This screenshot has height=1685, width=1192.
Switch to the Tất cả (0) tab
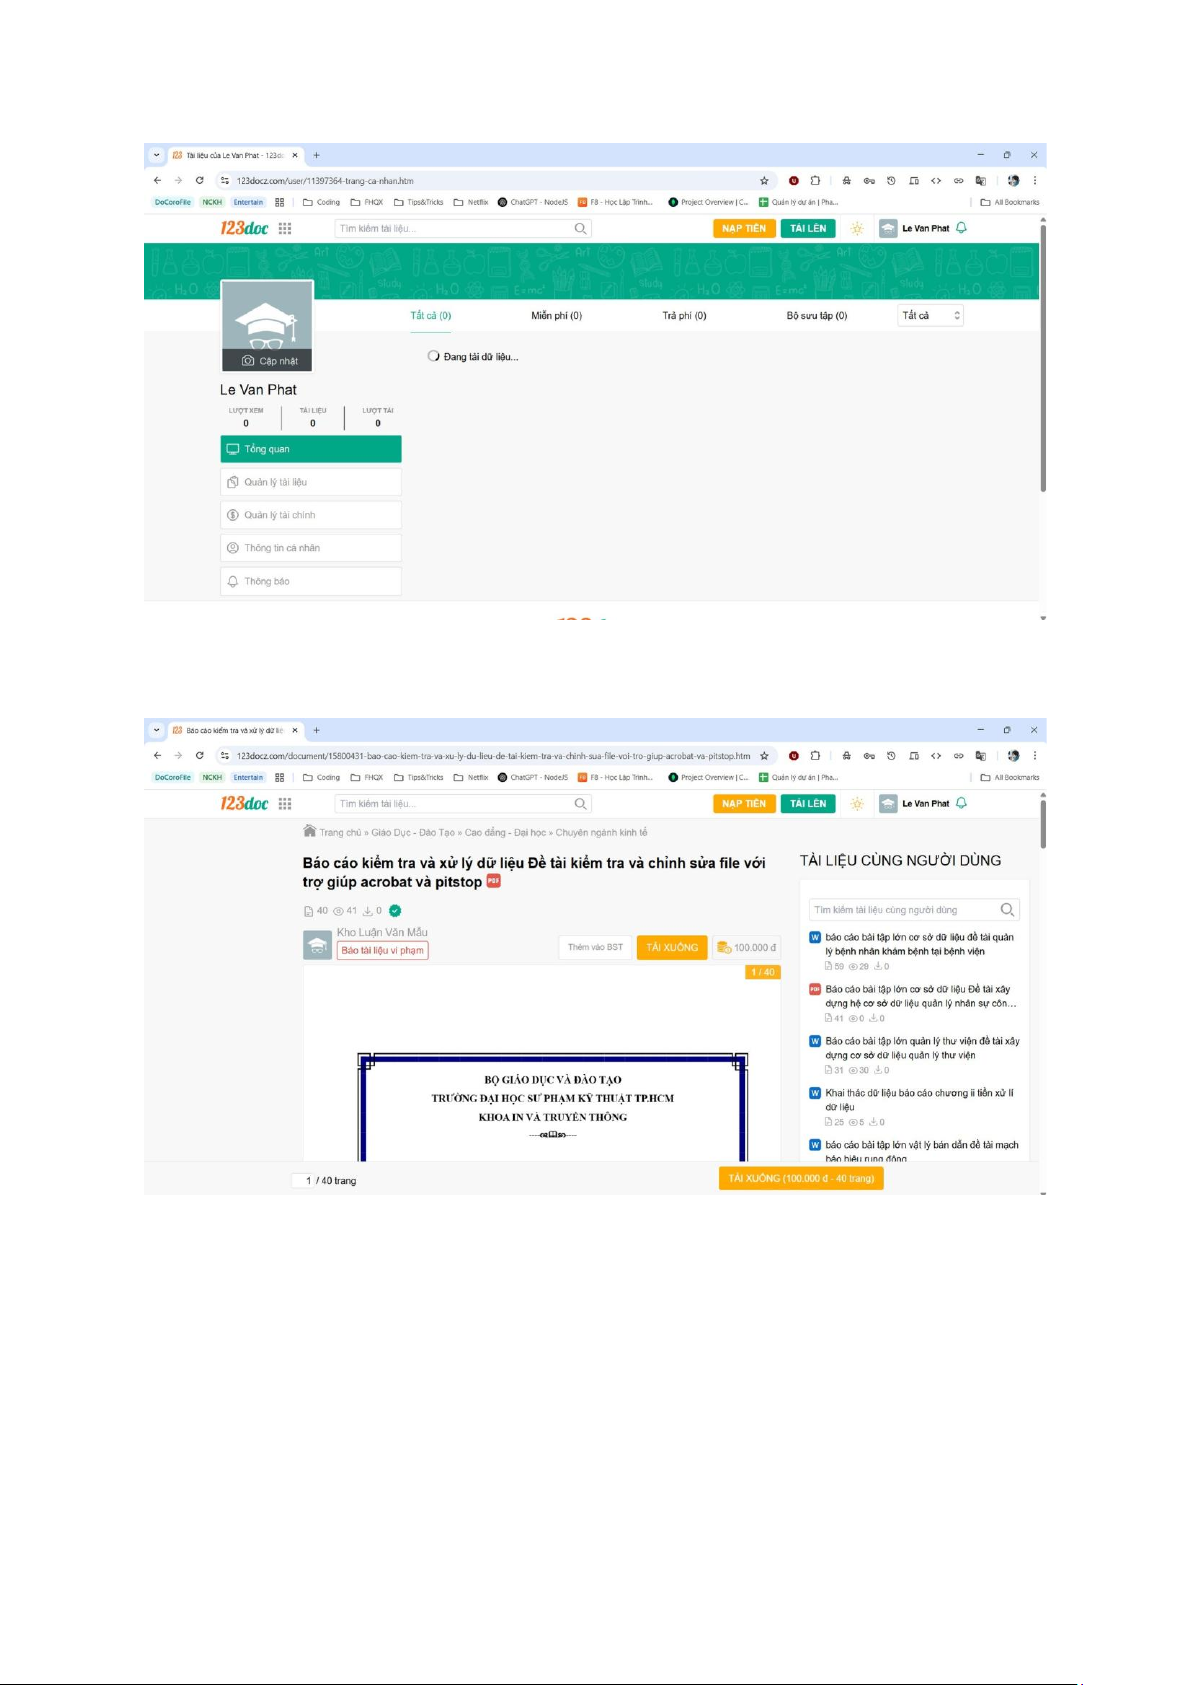(x=431, y=316)
